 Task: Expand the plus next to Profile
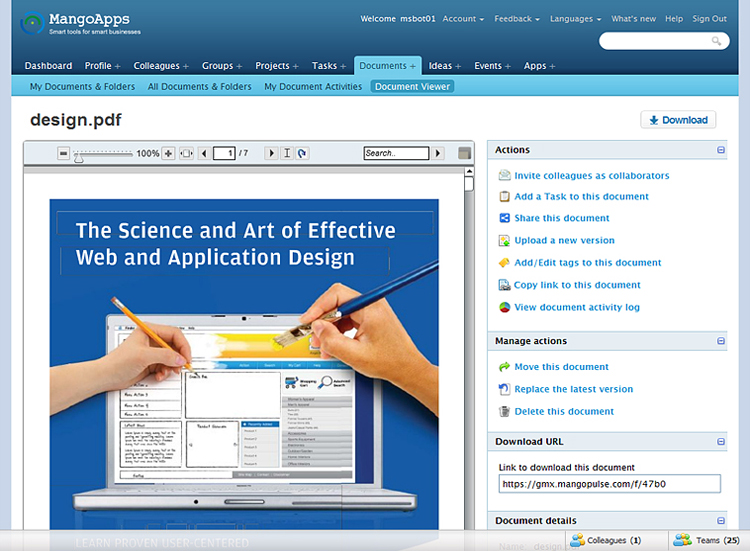click(x=118, y=66)
